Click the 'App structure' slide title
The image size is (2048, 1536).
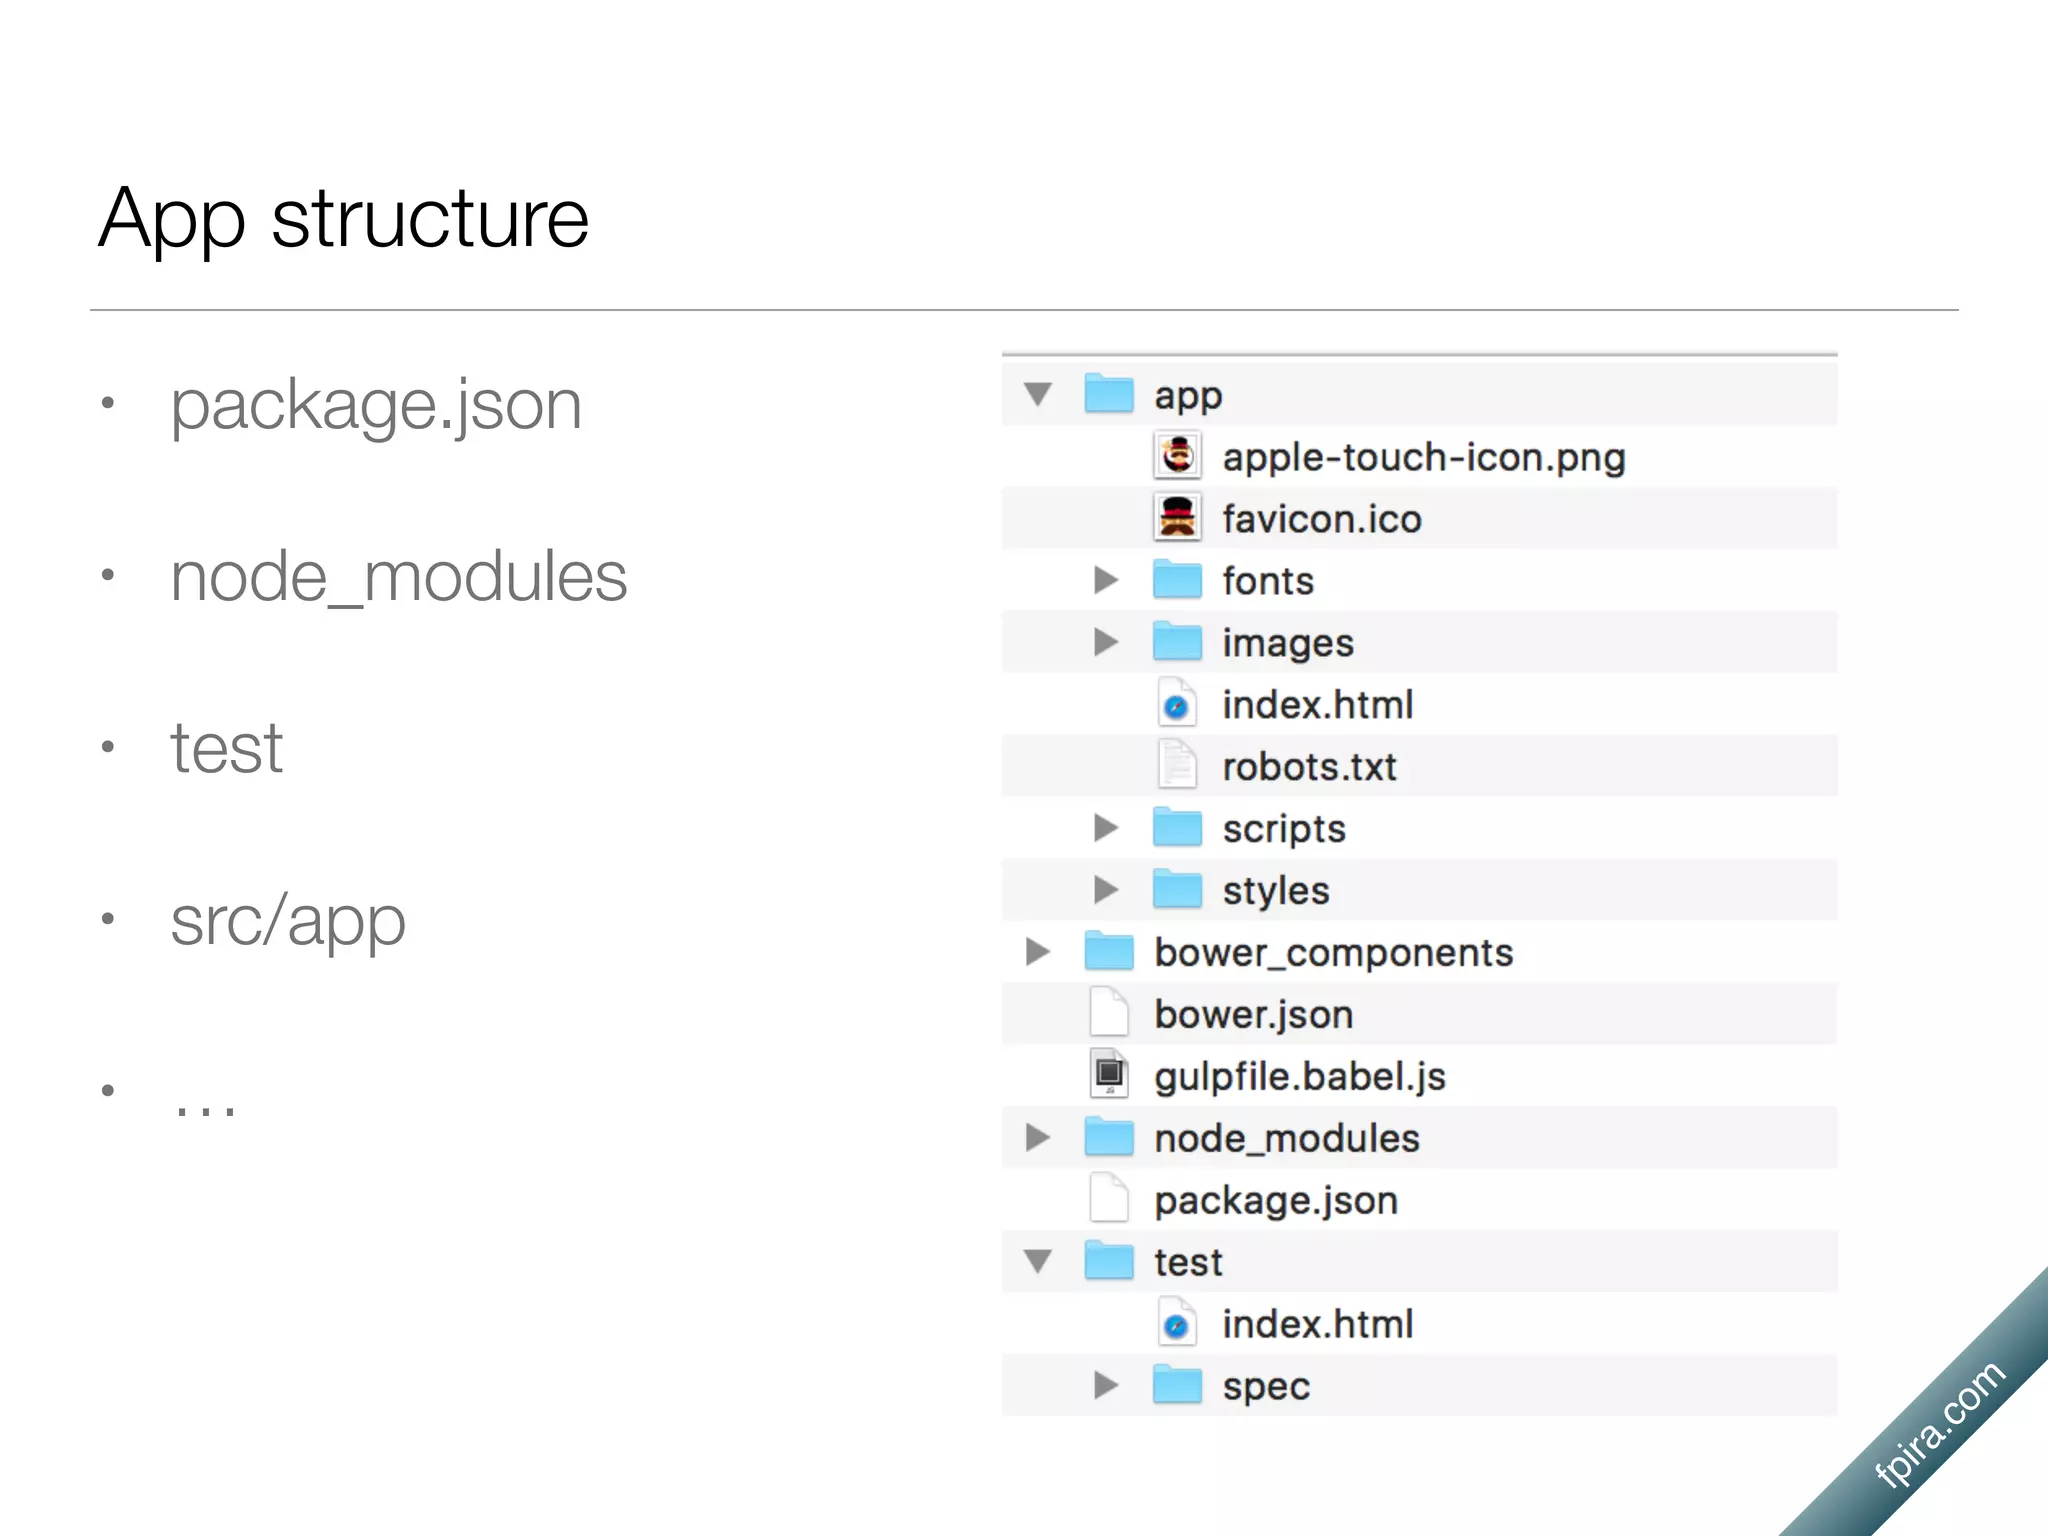344,220
